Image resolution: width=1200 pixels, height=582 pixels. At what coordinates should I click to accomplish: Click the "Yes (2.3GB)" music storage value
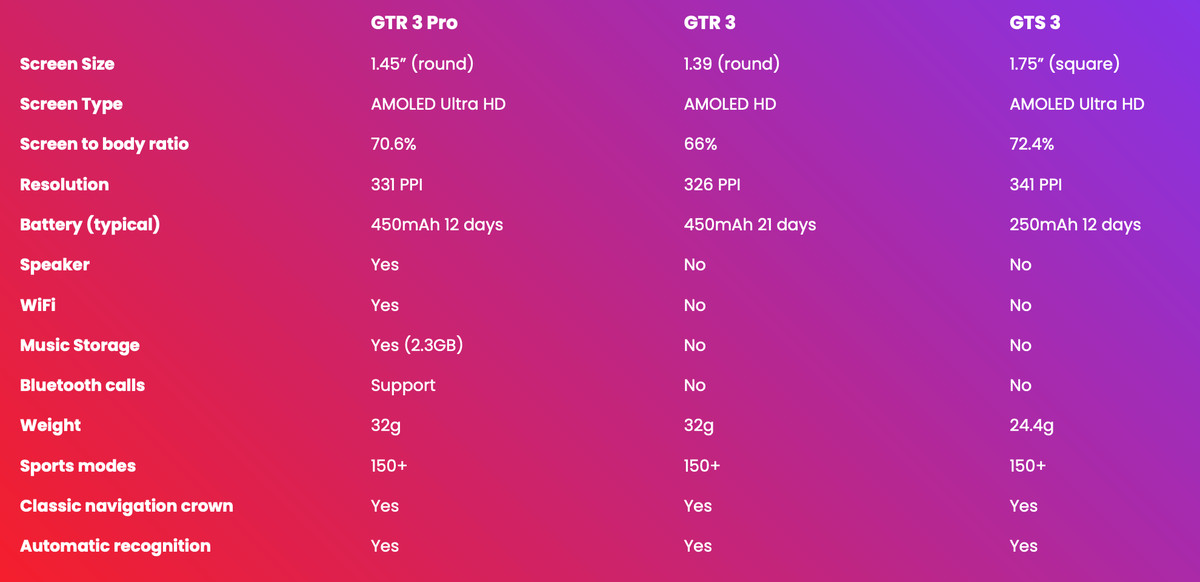(417, 345)
